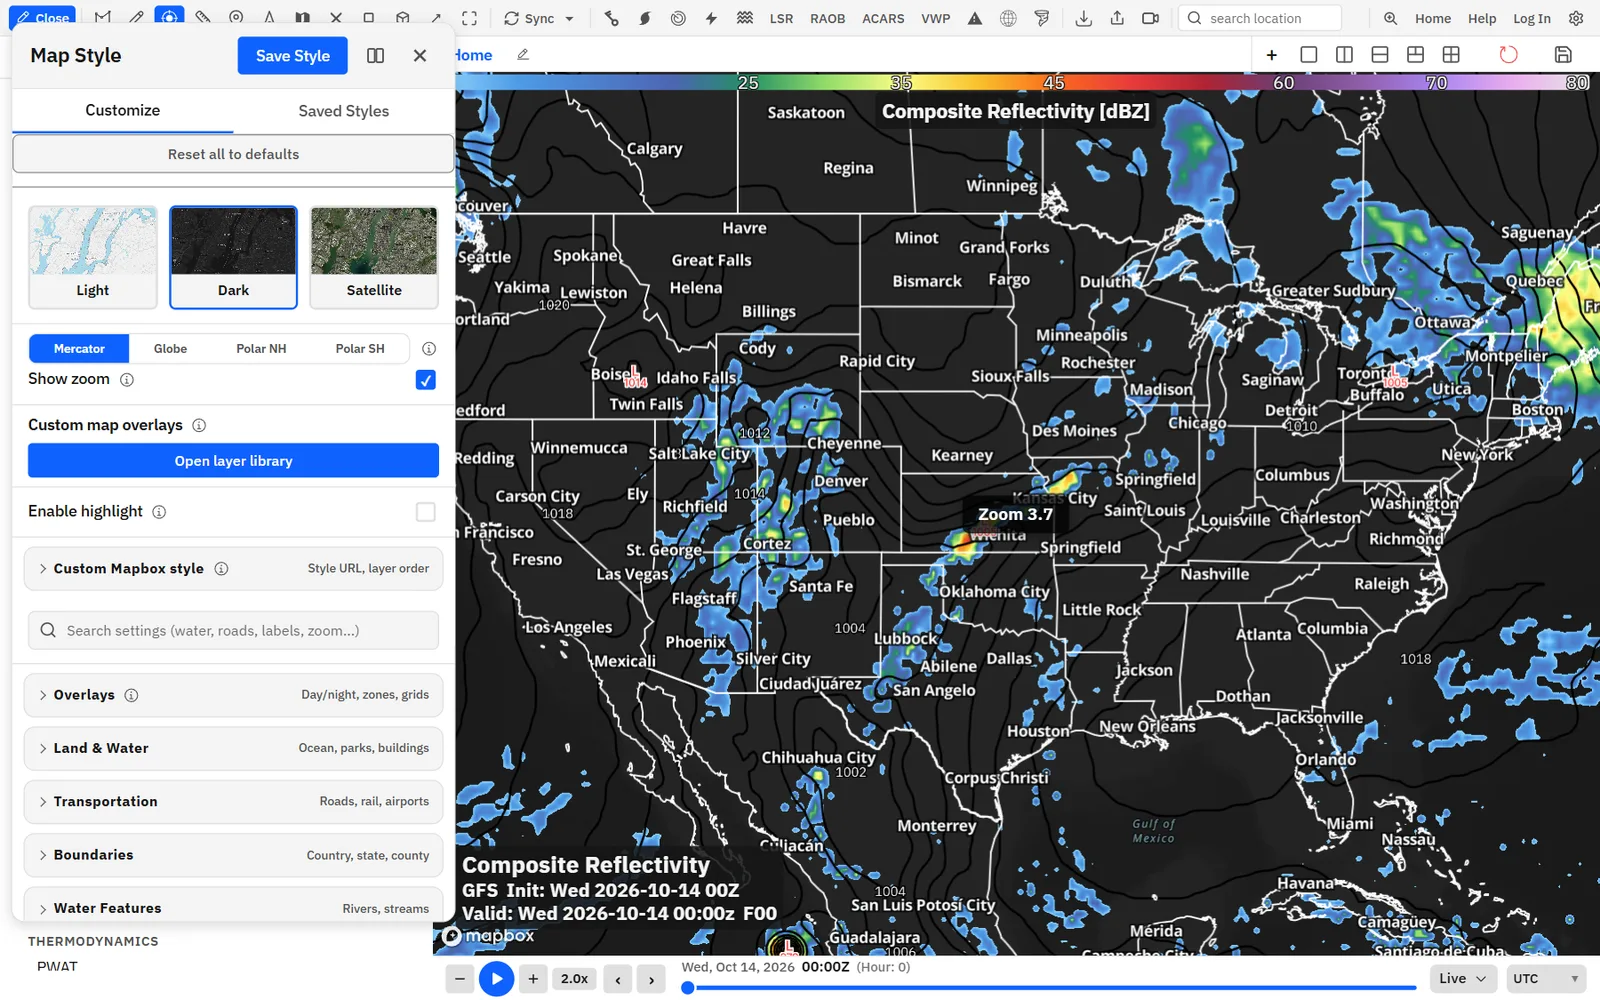
Task: Click the red refresh circular arrow icon
Action: [x=1508, y=54]
